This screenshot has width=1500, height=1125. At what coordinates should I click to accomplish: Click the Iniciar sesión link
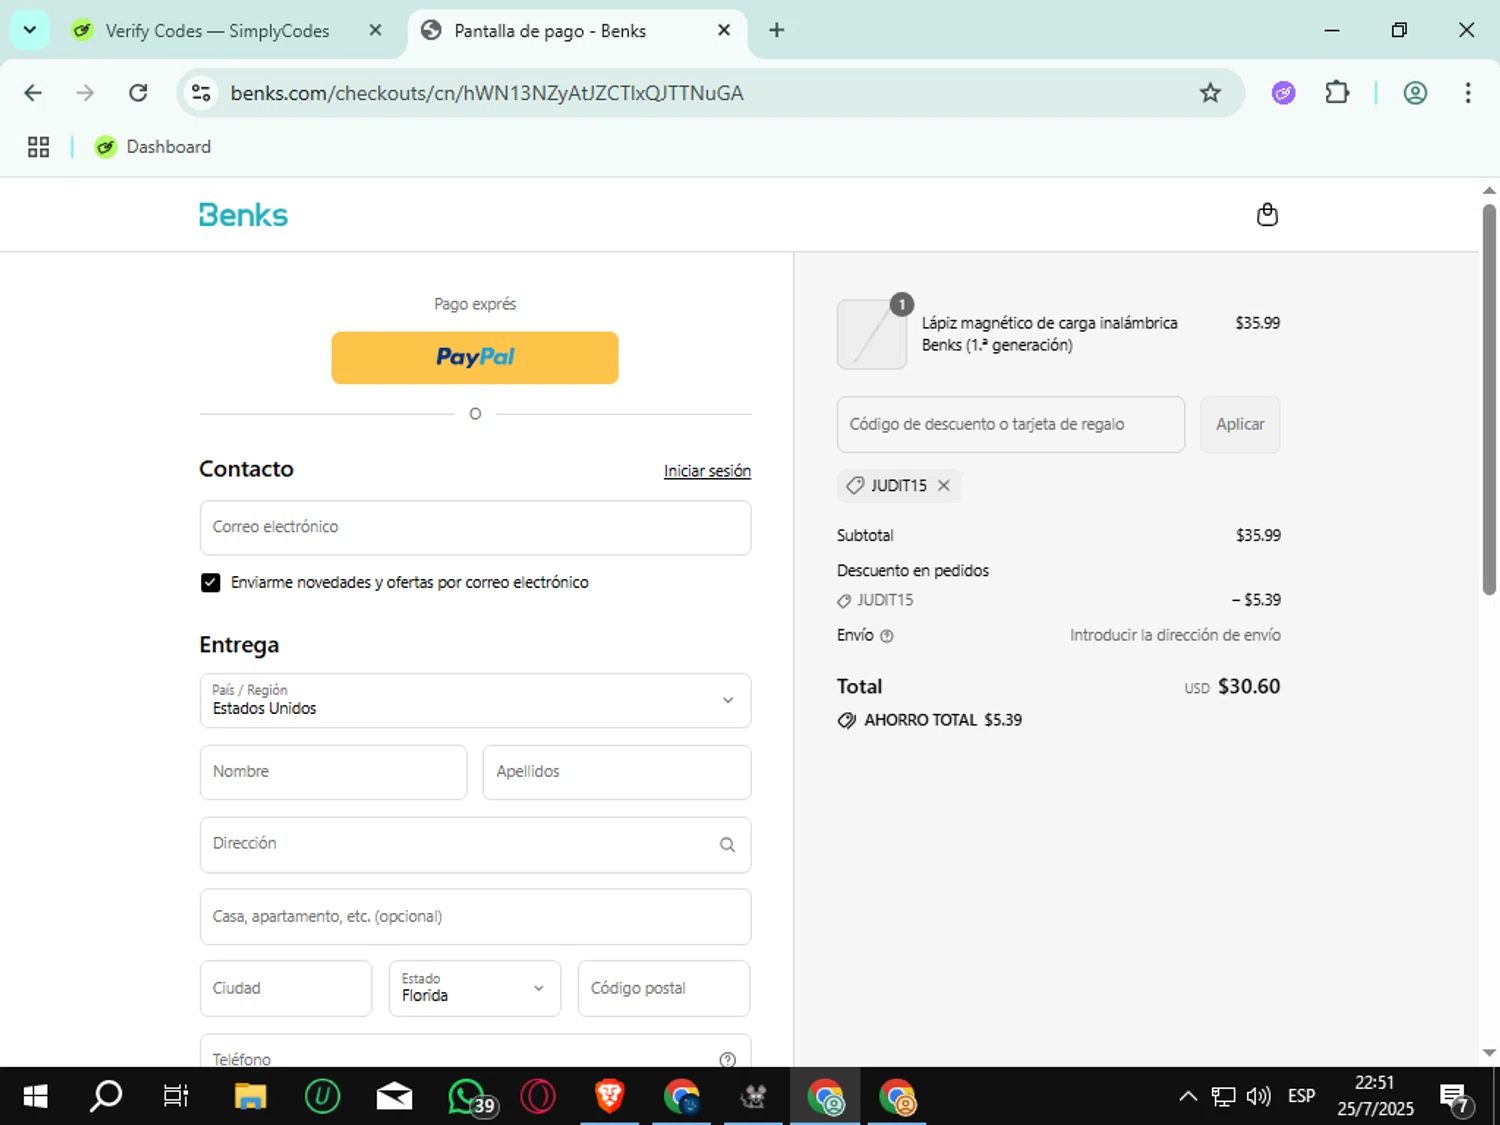(707, 471)
